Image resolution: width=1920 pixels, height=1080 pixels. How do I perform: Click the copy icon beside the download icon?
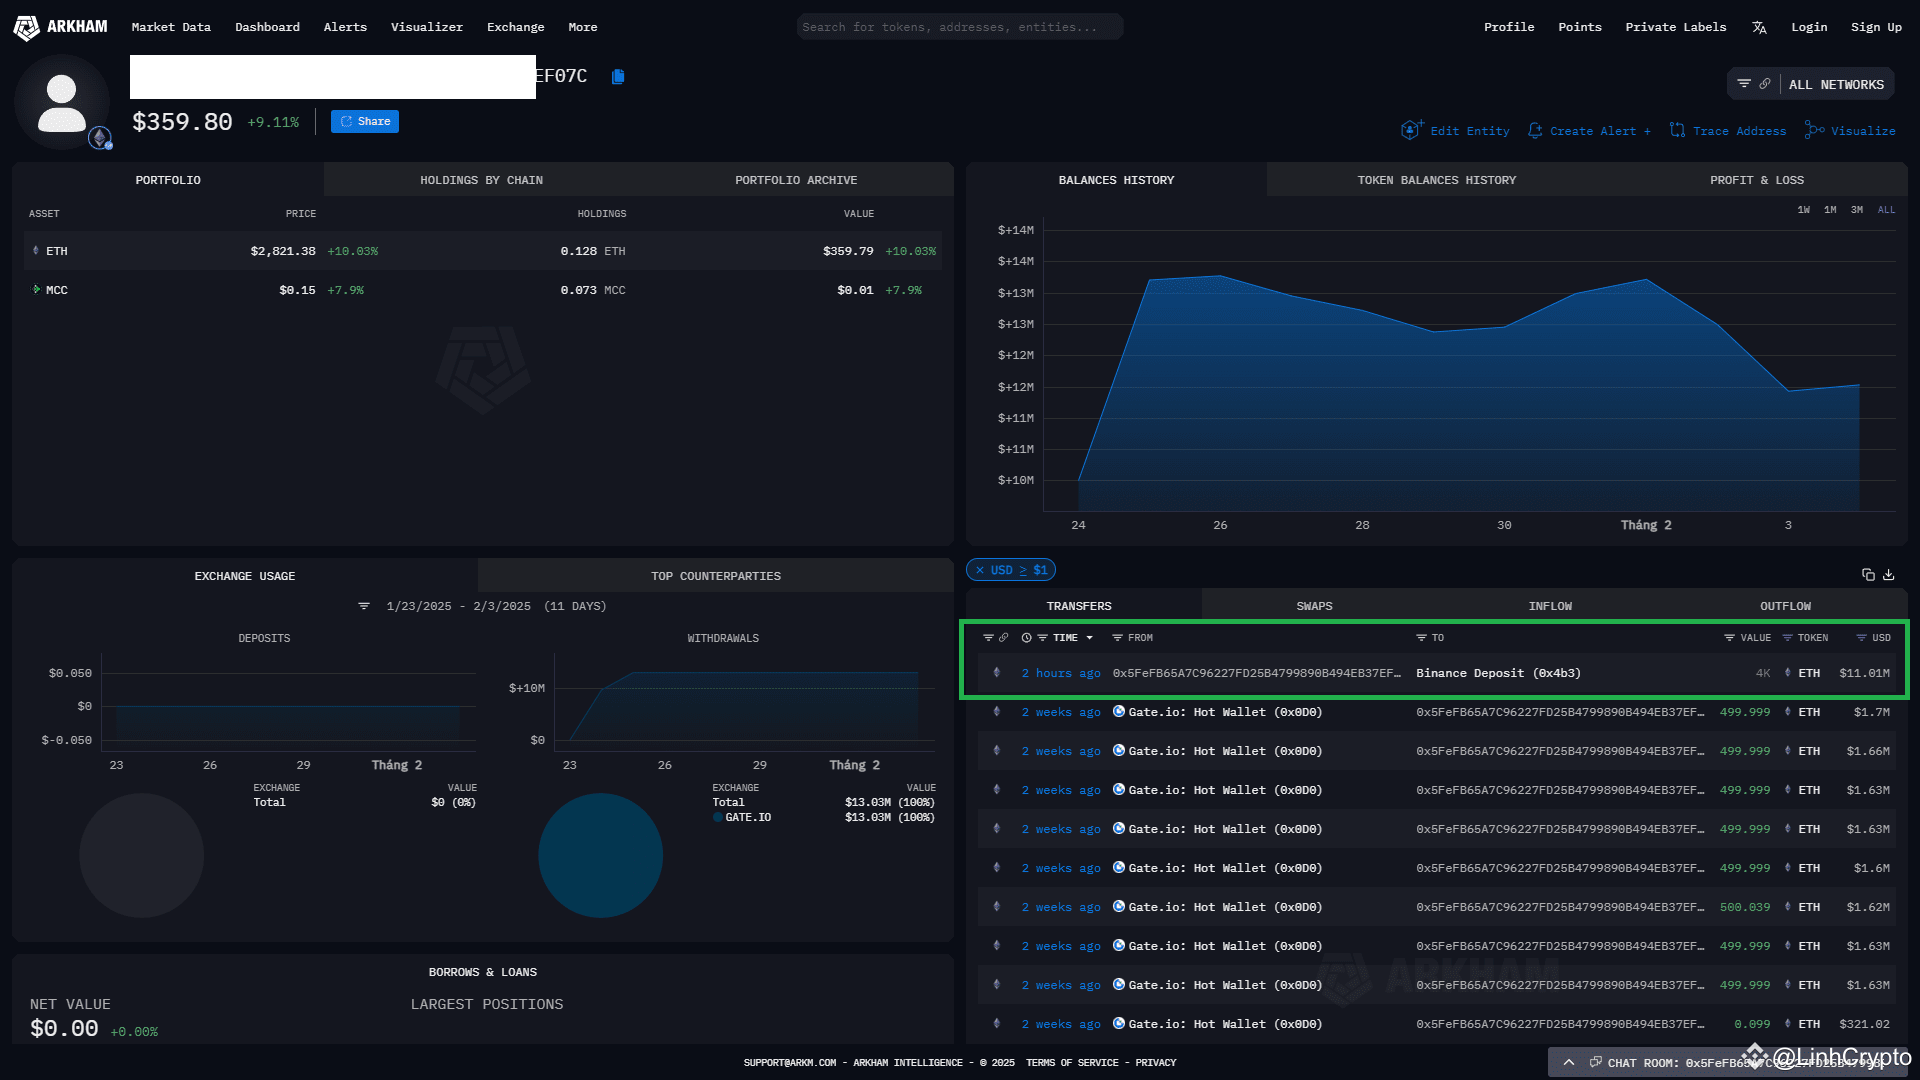tap(1868, 574)
